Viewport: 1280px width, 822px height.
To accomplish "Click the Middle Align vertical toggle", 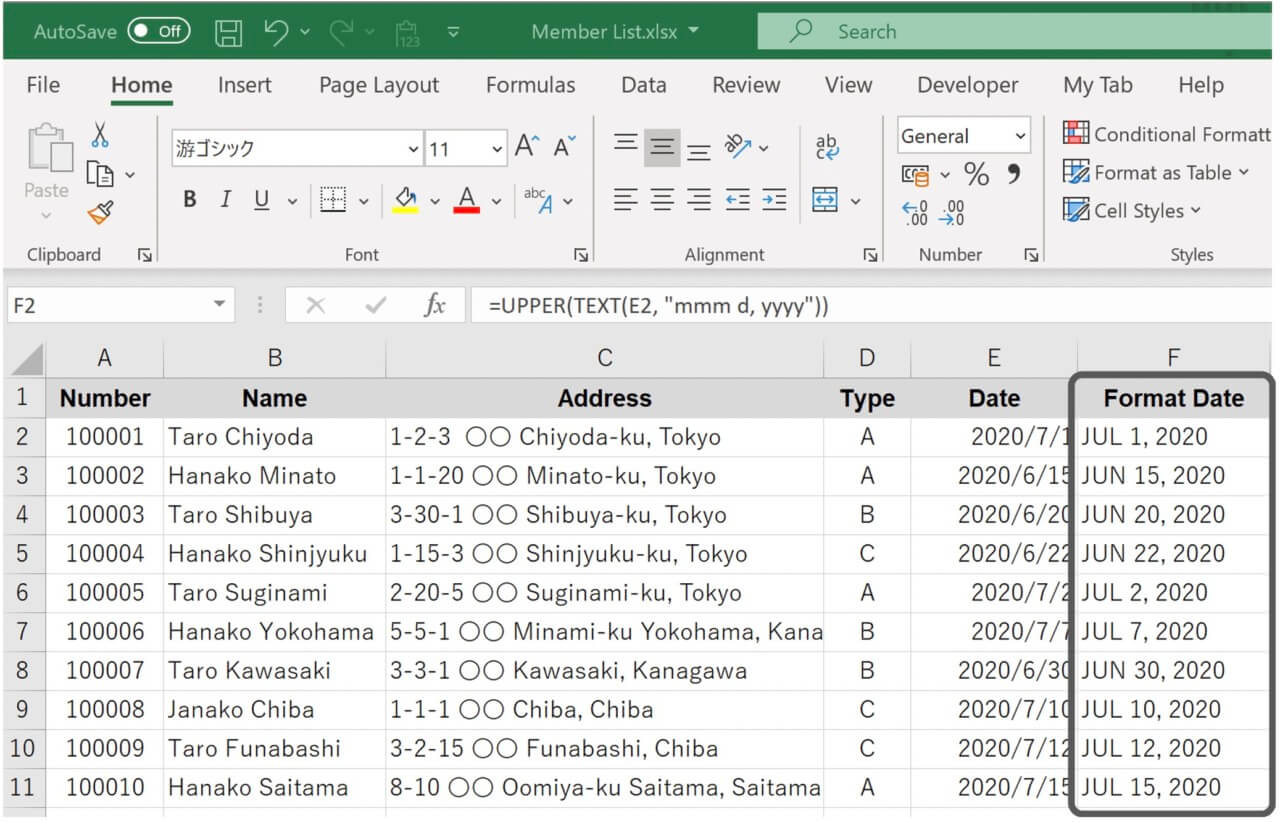I will (662, 145).
